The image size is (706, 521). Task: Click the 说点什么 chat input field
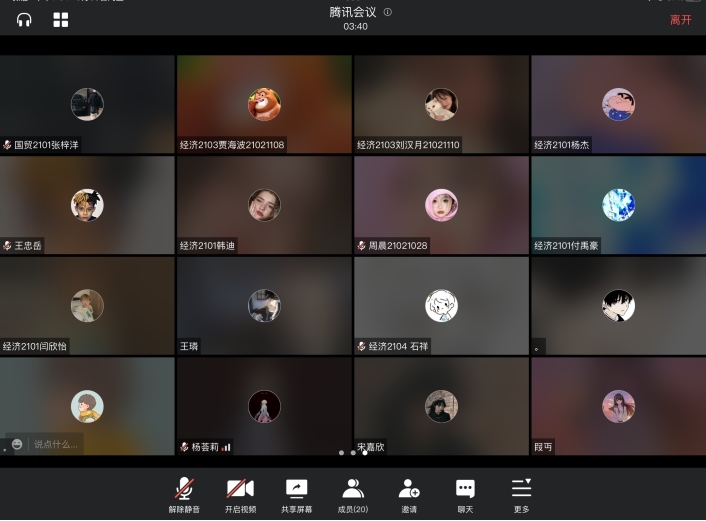[x=56, y=444]
